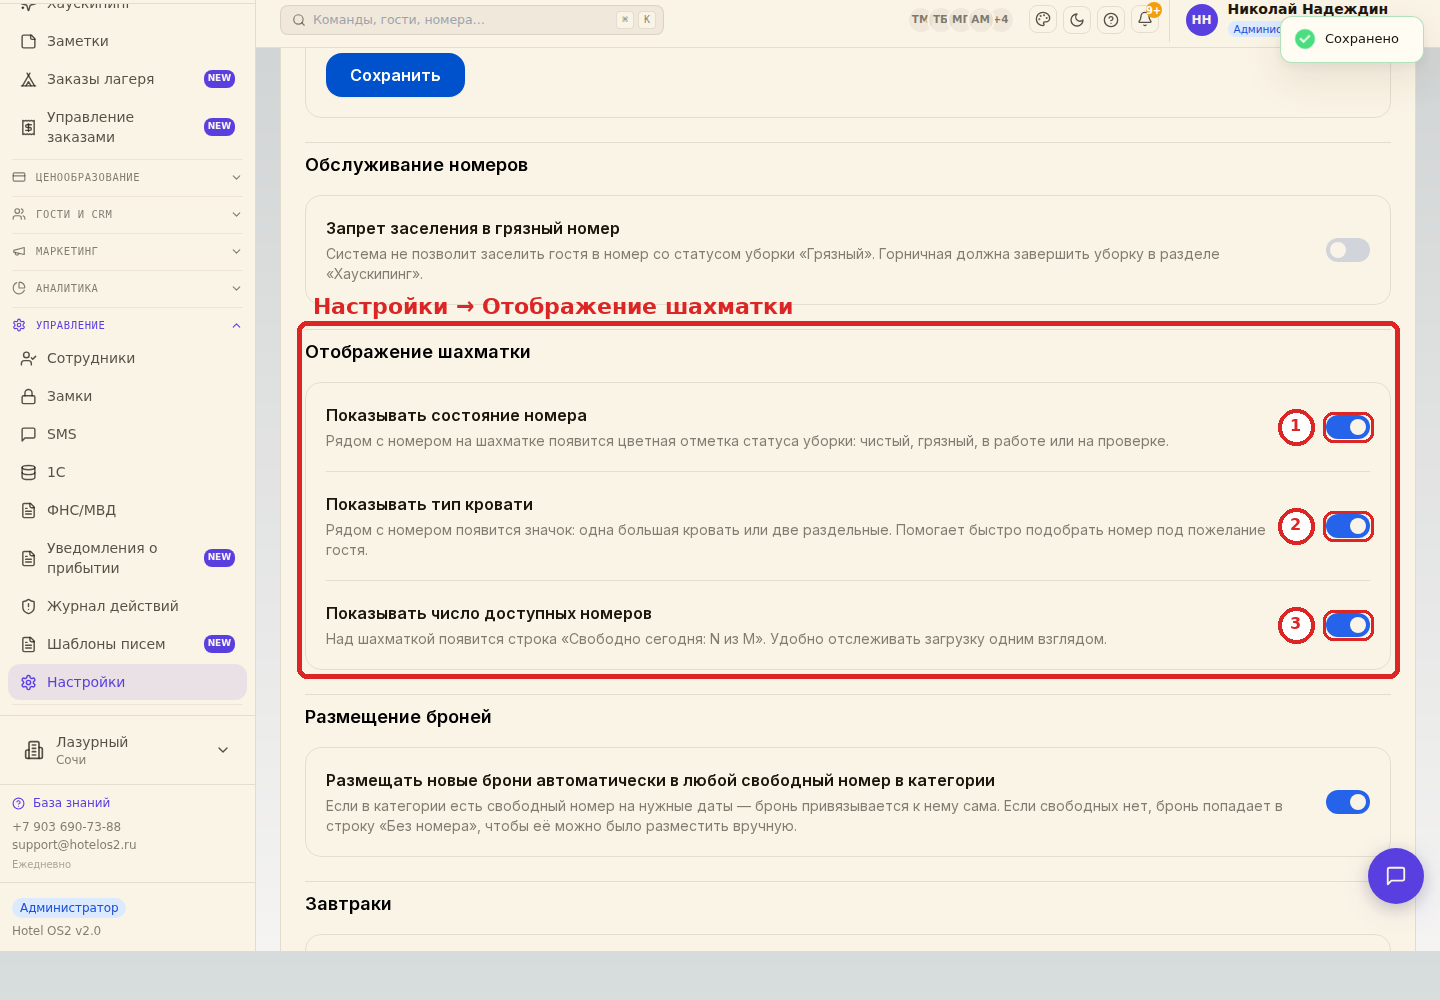1440x1000 pixels.
Task: Click the Обслуживание номеров heading
Action: (x=416, y=165)
